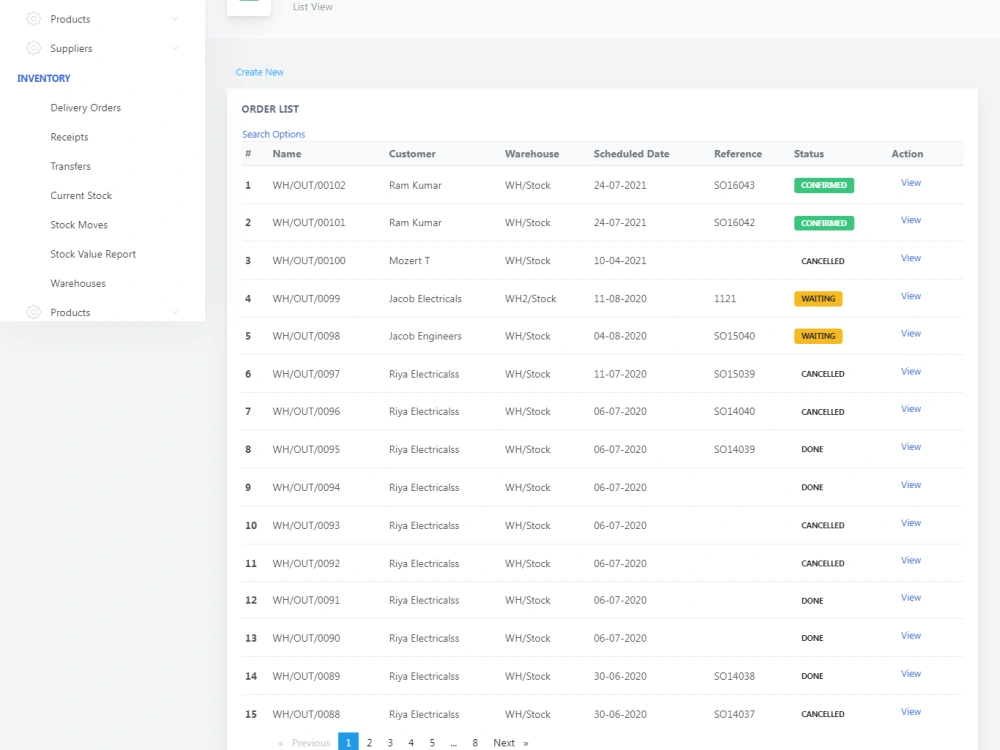Click customer Mozert T cell
The image size is (1000, 750).
(x=409, y=261)
